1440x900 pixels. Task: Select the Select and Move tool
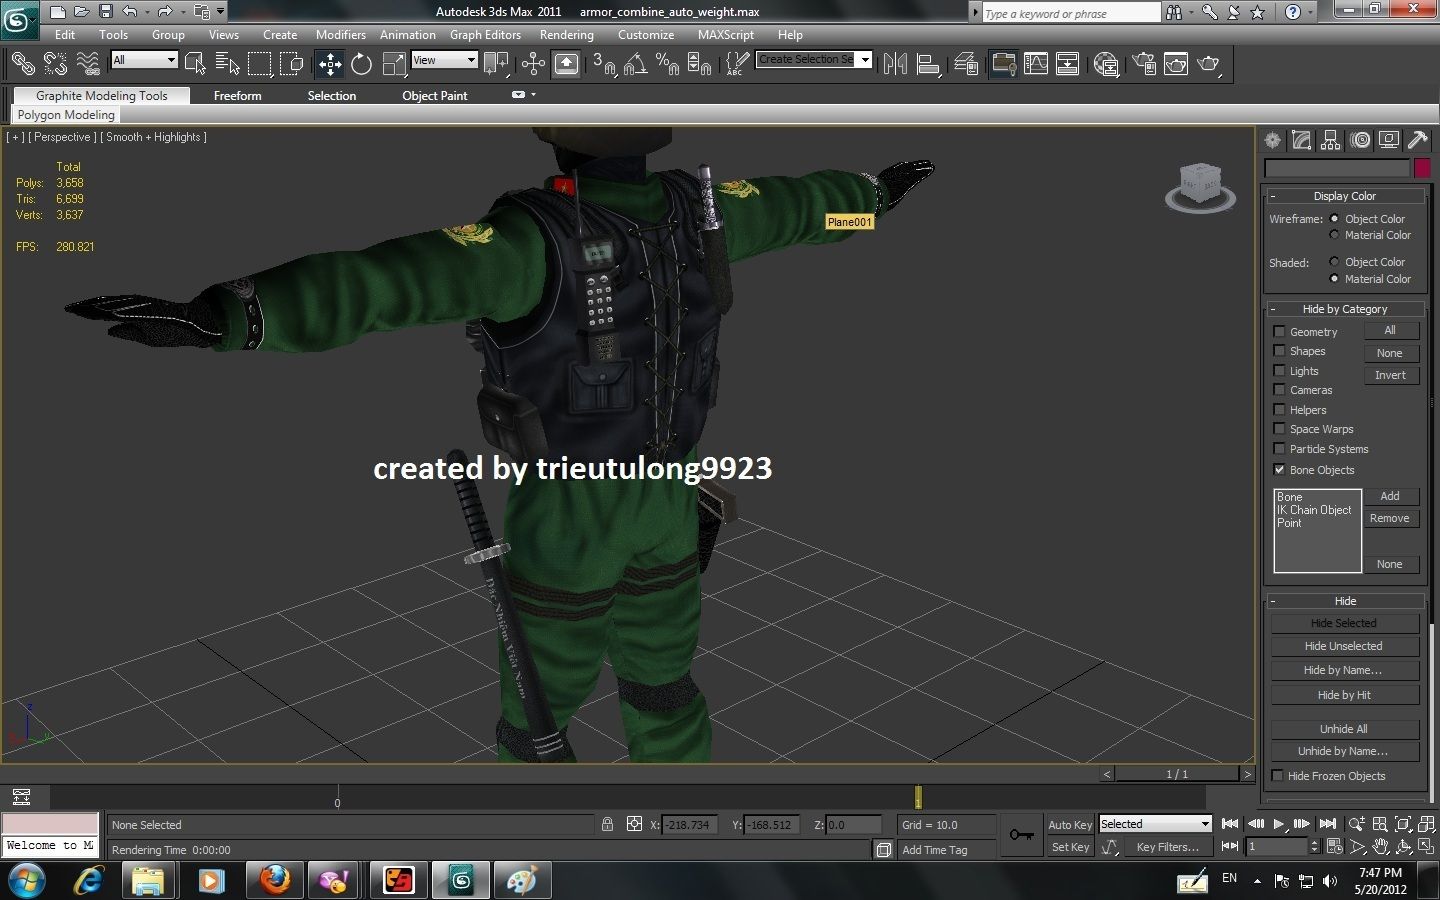point(330,64)
